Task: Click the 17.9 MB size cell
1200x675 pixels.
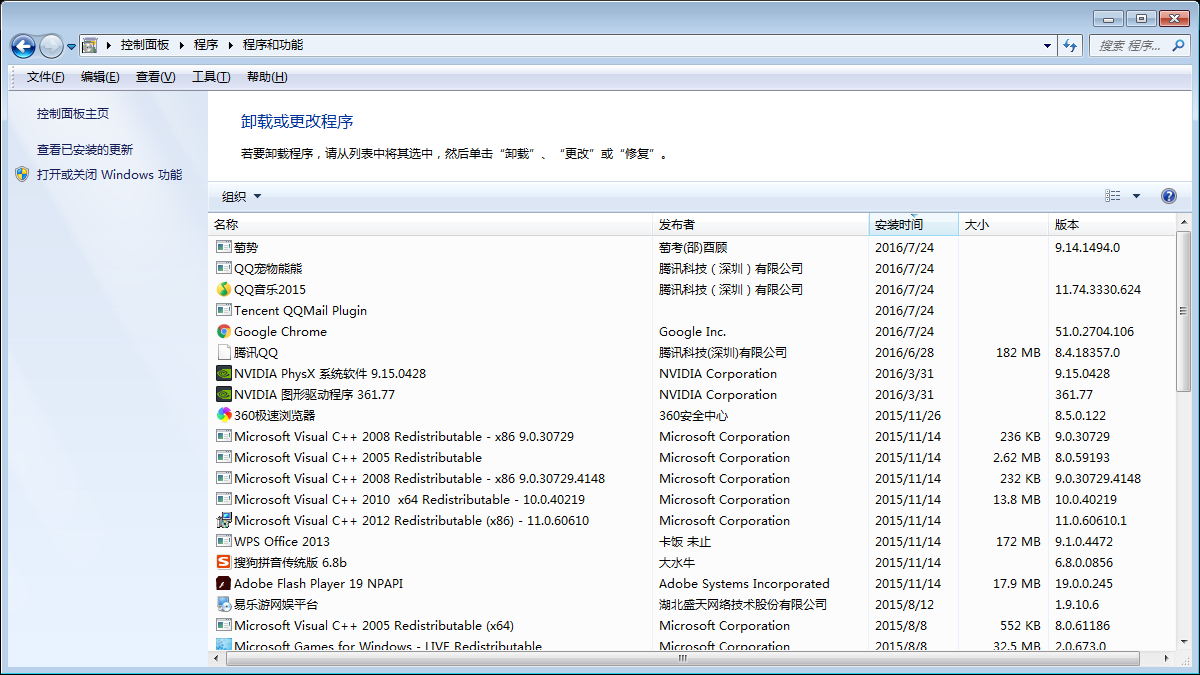Action: point(1017,584)
